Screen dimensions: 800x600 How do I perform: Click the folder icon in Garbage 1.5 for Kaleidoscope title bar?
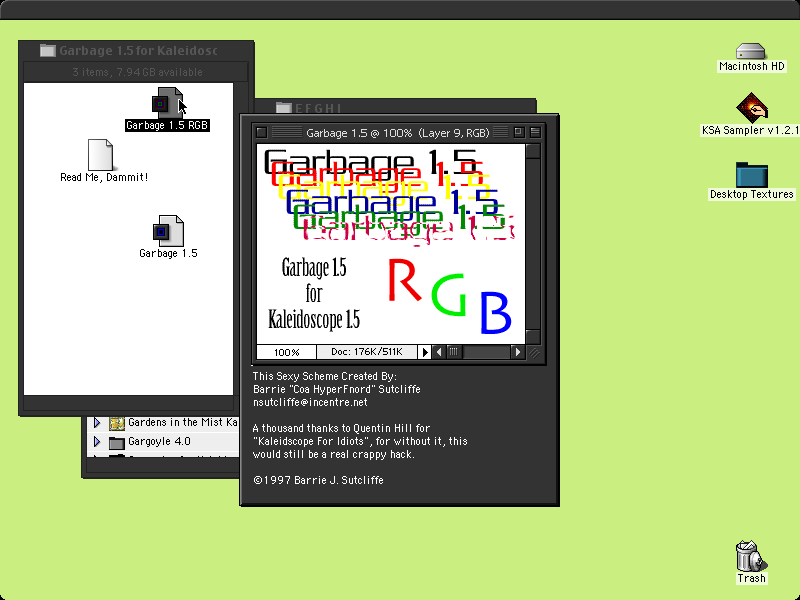pos(47,50)
